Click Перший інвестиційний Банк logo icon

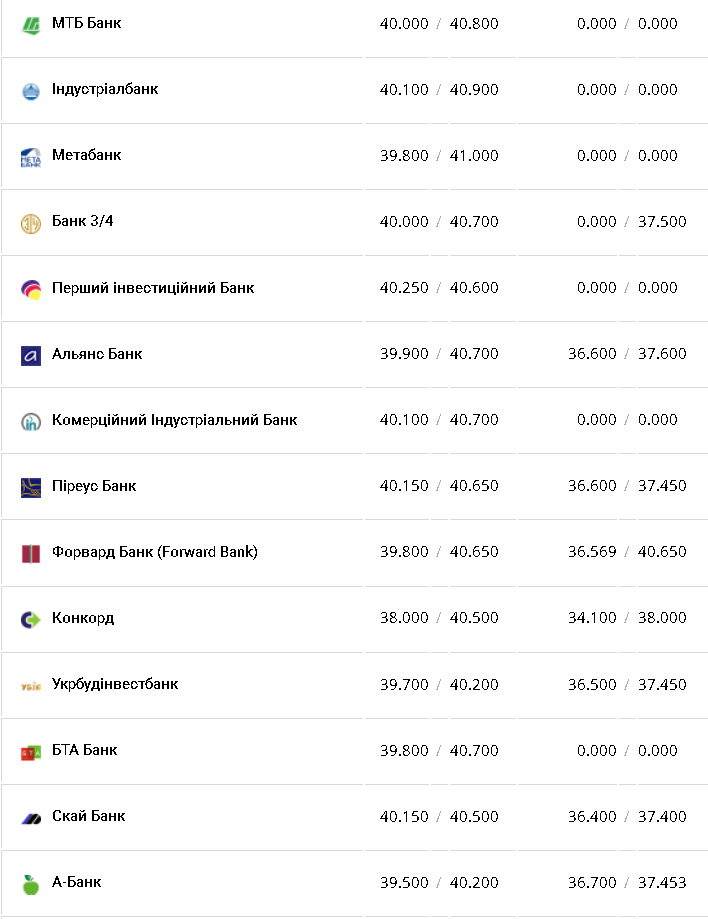click(31, 289)
